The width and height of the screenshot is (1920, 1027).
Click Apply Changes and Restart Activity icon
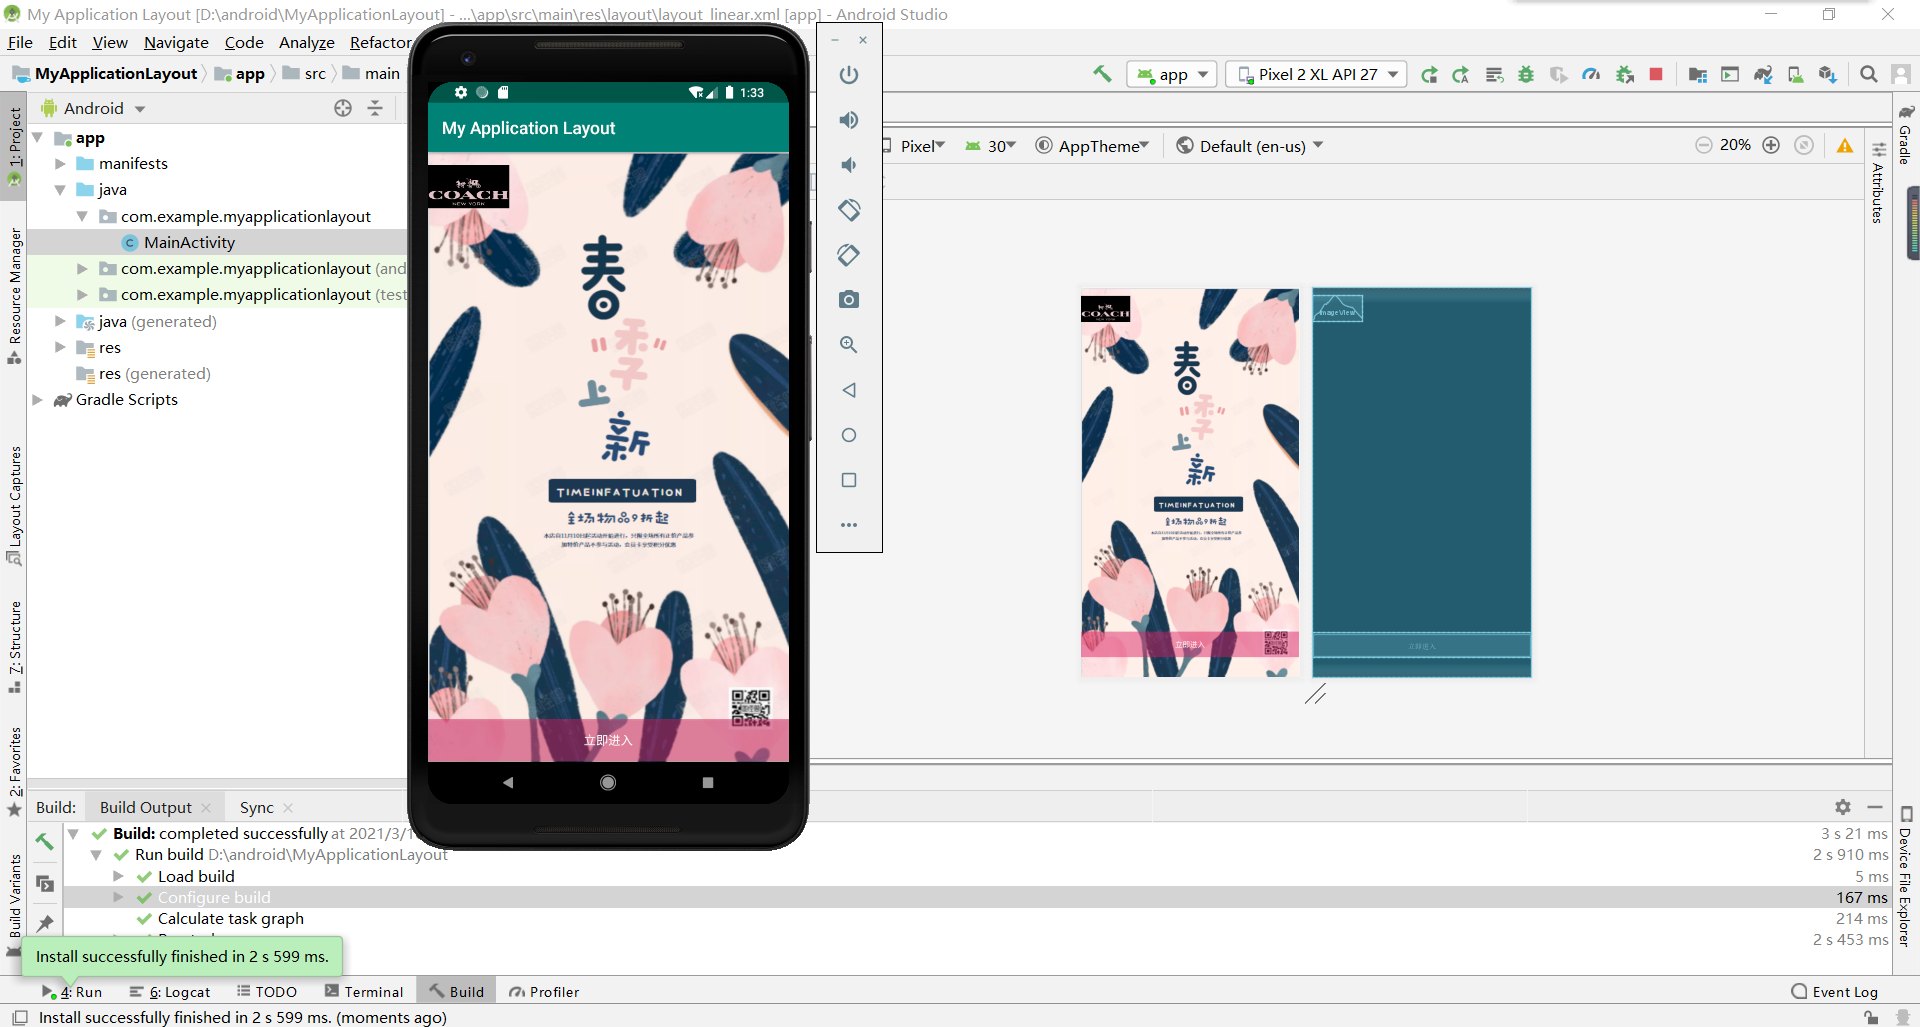coord(1461,74)
